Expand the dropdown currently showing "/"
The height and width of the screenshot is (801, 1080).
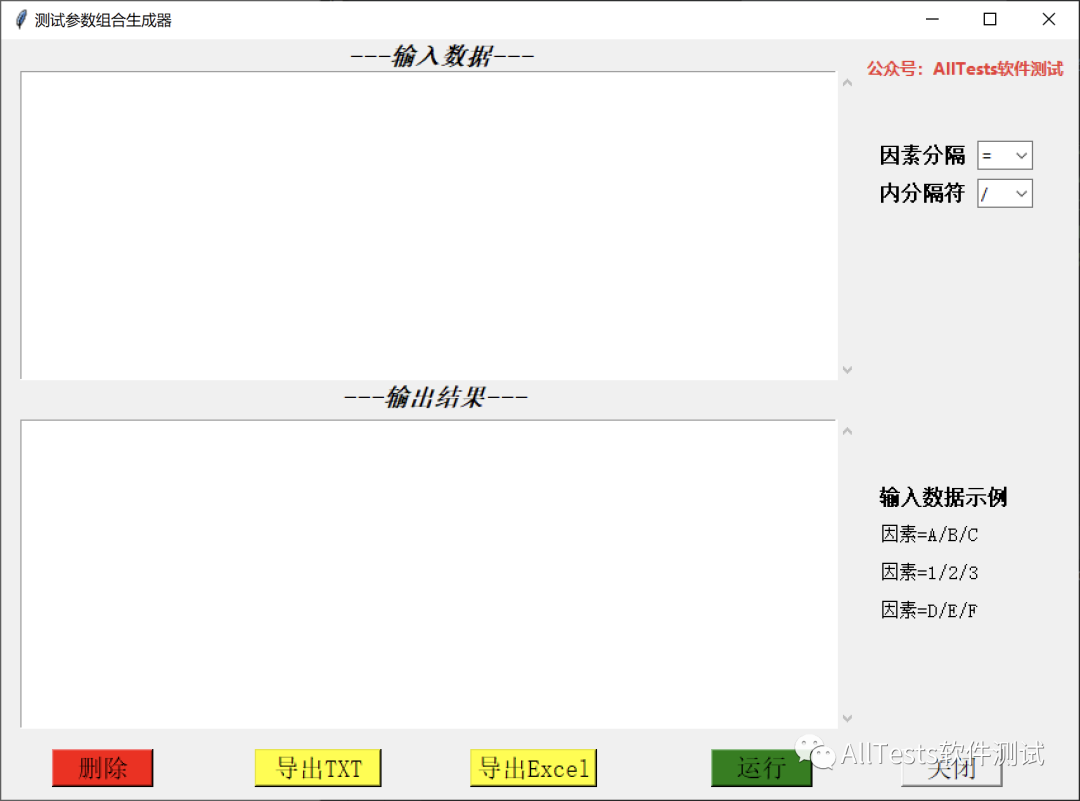[x=1023, y=193]
